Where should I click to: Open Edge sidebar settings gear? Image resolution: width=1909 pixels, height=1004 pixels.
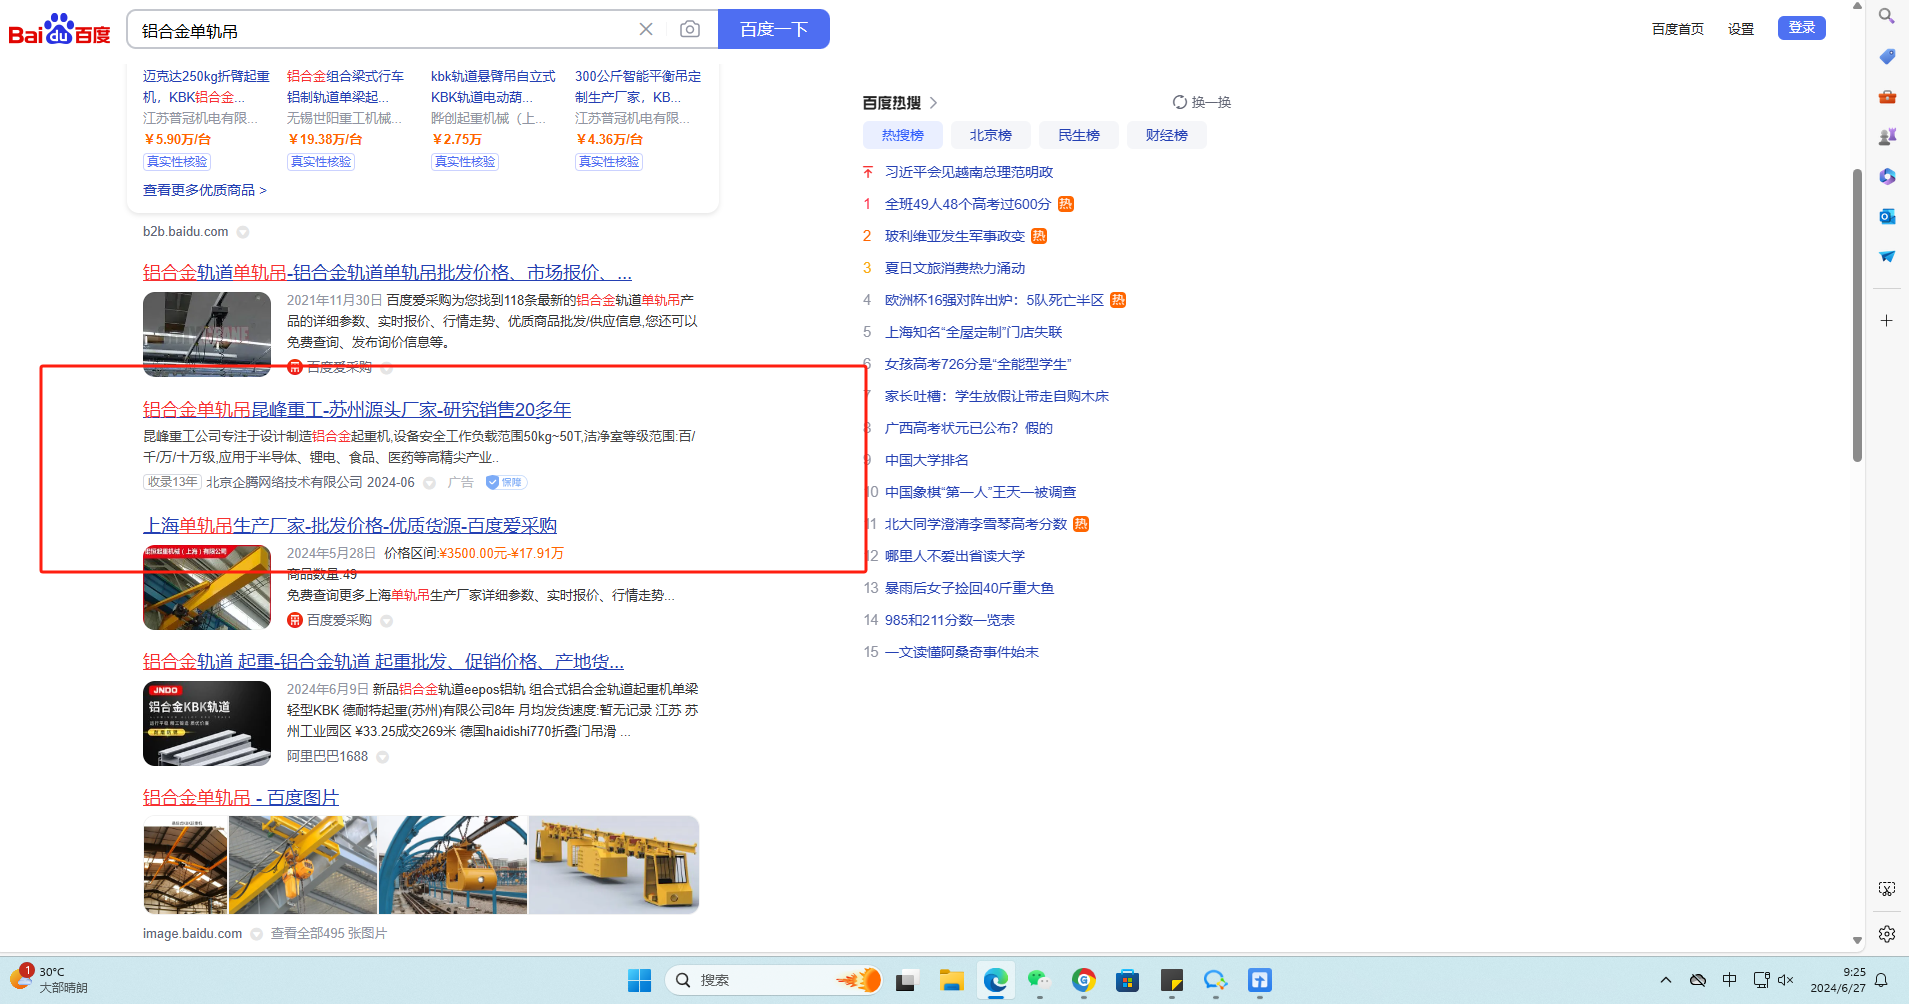coord(1887,934)
